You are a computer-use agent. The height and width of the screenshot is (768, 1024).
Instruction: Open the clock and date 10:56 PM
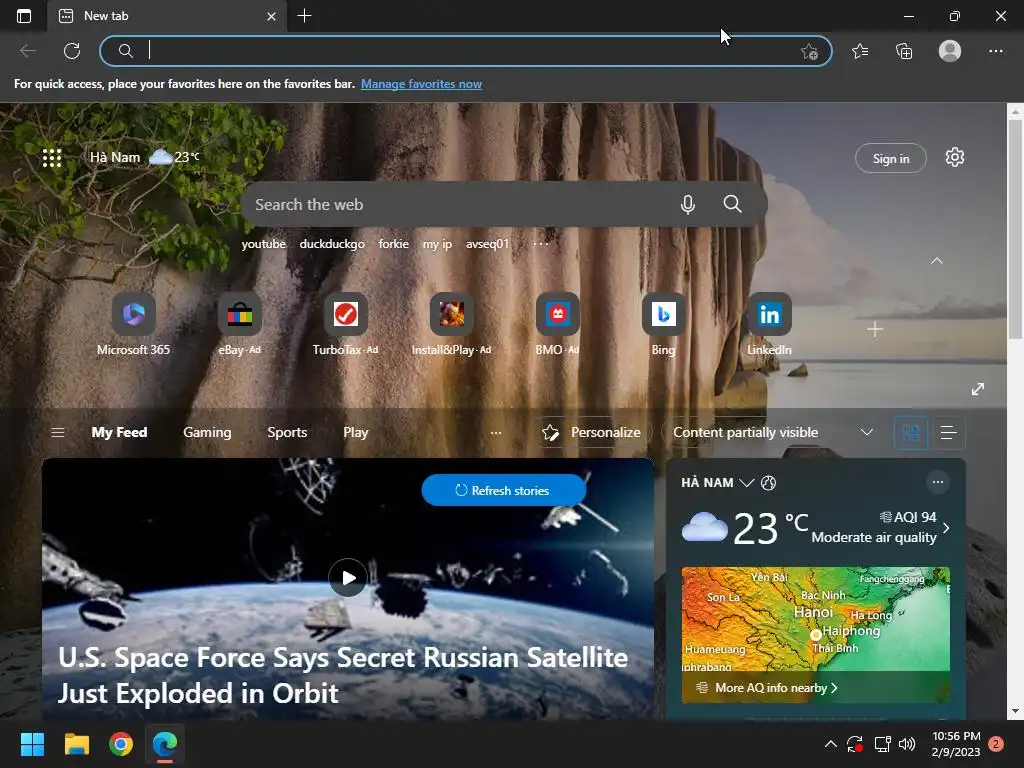[956, 744]
